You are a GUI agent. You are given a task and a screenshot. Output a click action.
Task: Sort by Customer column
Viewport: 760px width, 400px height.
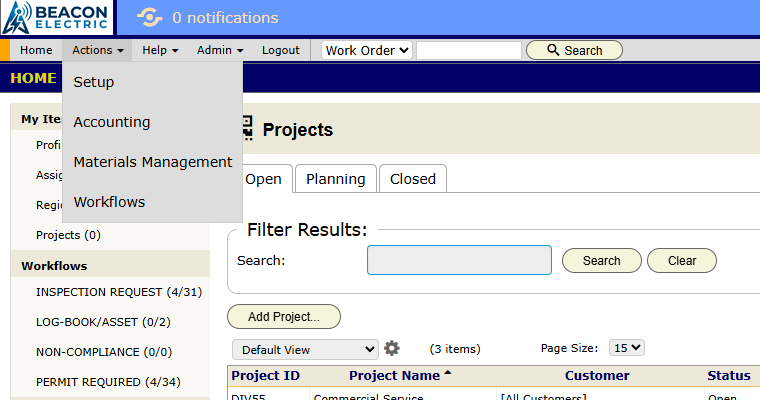click(x=597, y=376)
